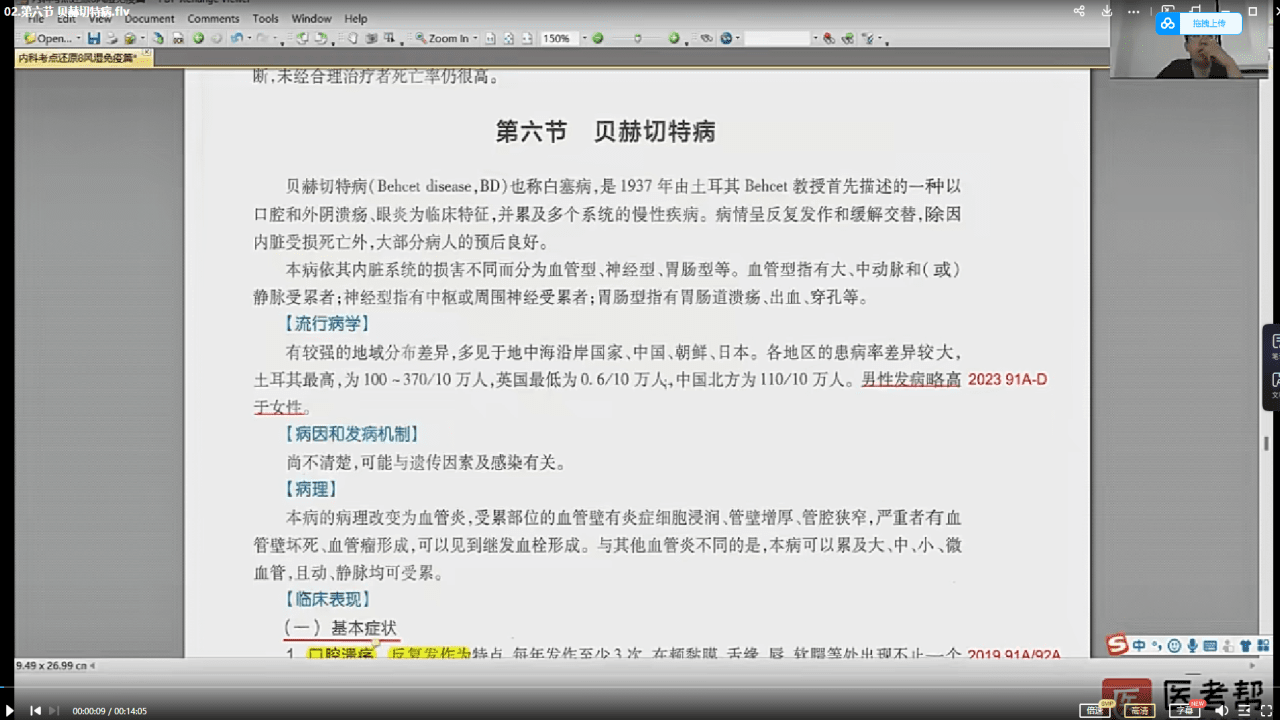Viewport: 1280px width, 720px height.
Task: Save the document with floppy disk icon
Action: [94, 38]
